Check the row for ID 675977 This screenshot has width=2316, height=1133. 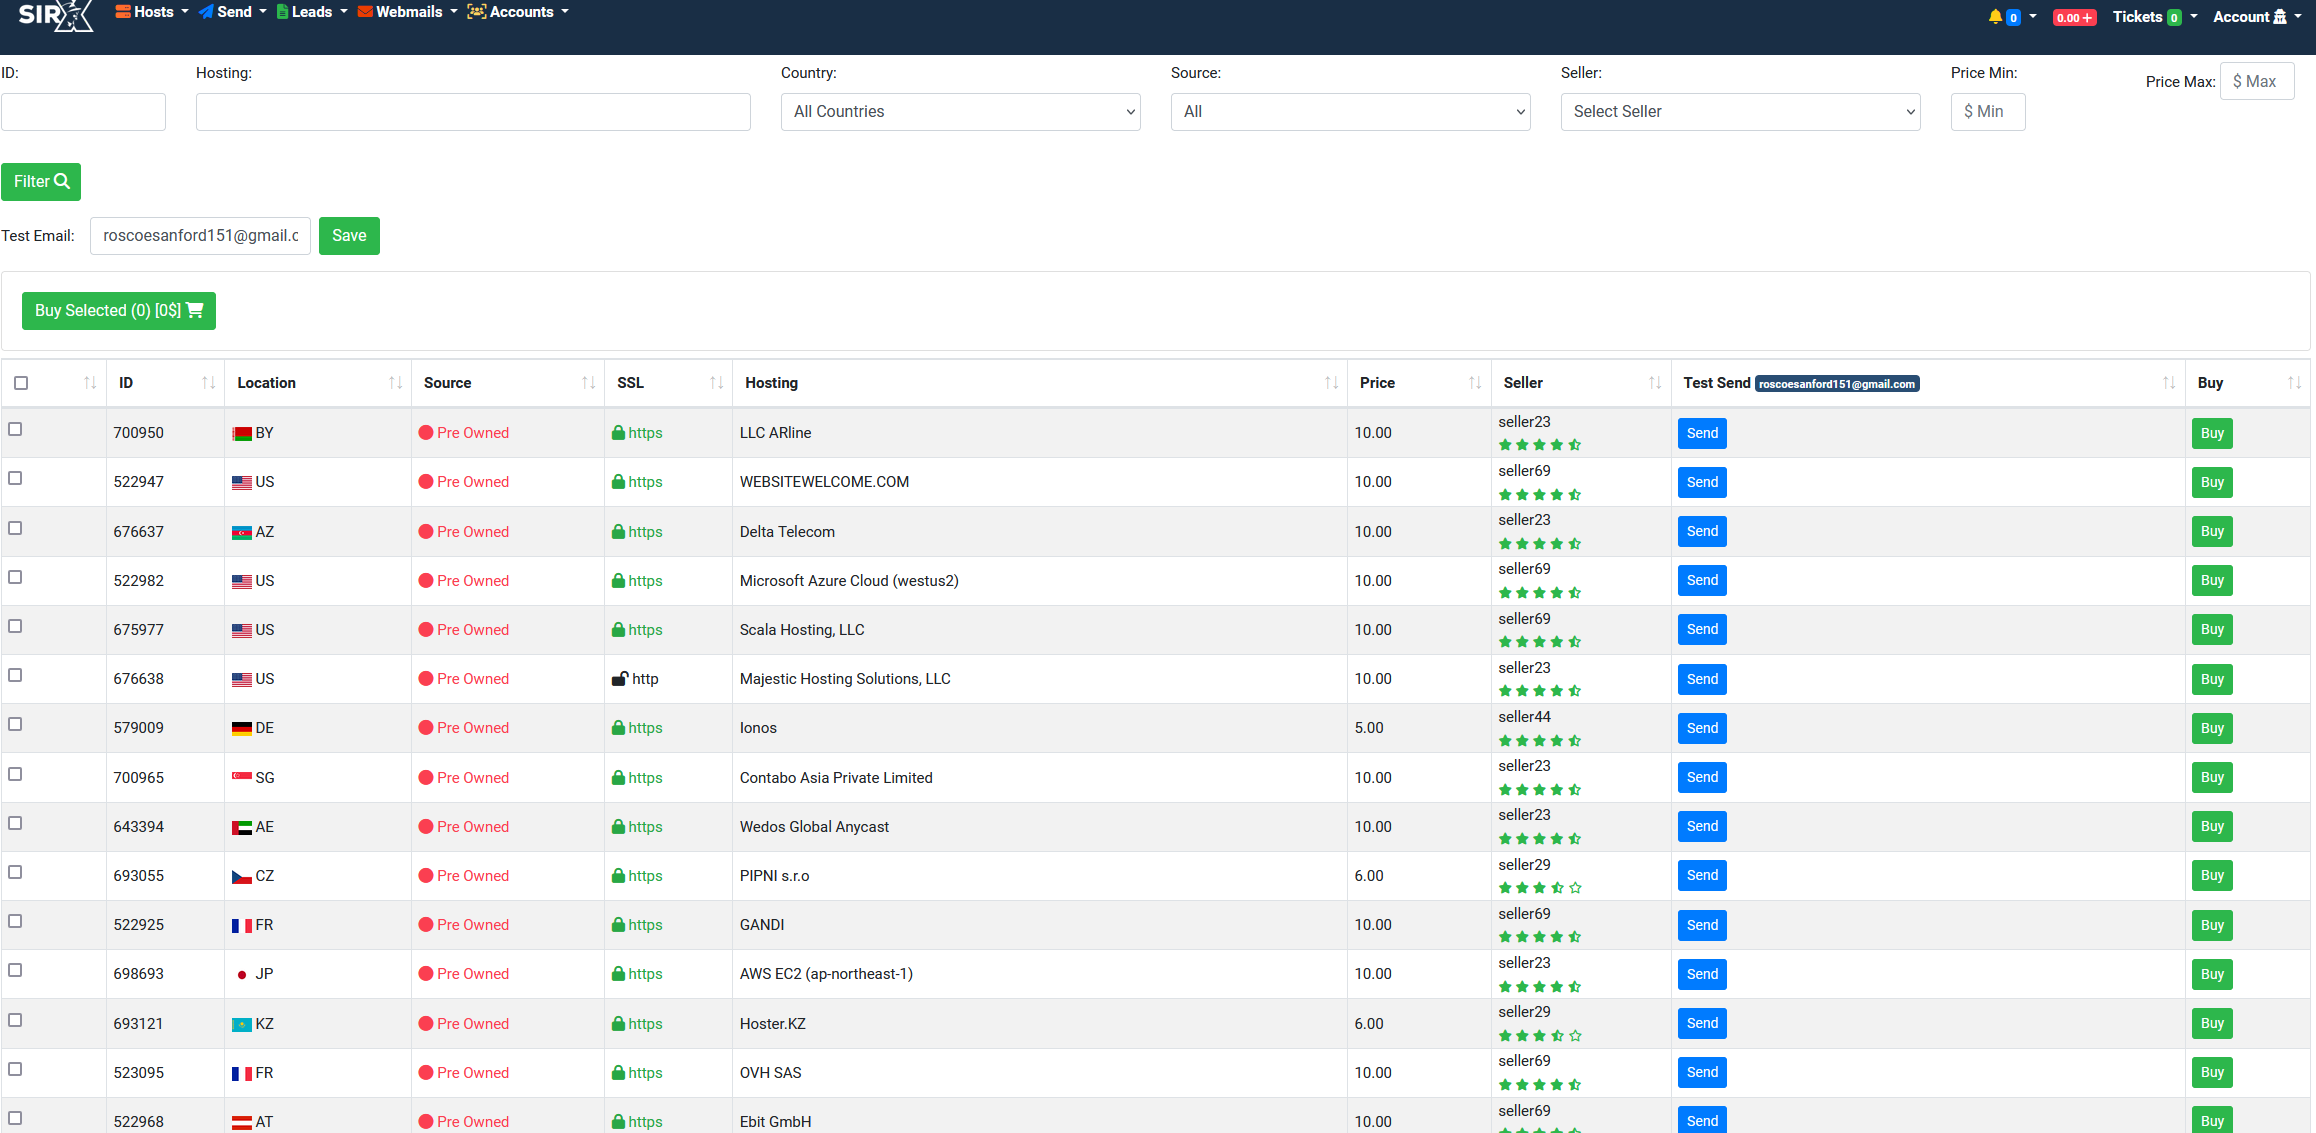[x=15, y=626]
